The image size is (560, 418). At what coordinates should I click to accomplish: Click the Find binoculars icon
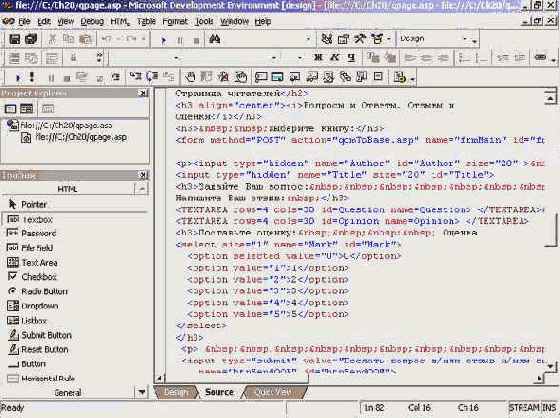pyautogui.click(x=214, y=39)
